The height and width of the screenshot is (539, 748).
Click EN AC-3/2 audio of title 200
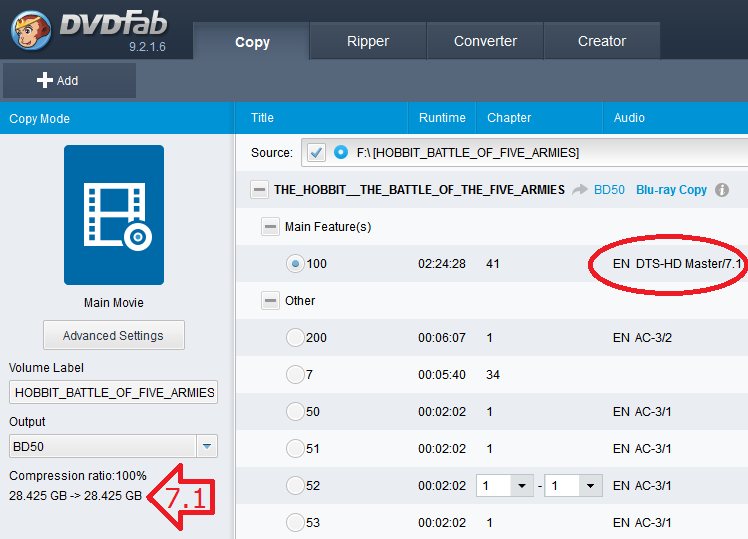click(x=642, y=338)
